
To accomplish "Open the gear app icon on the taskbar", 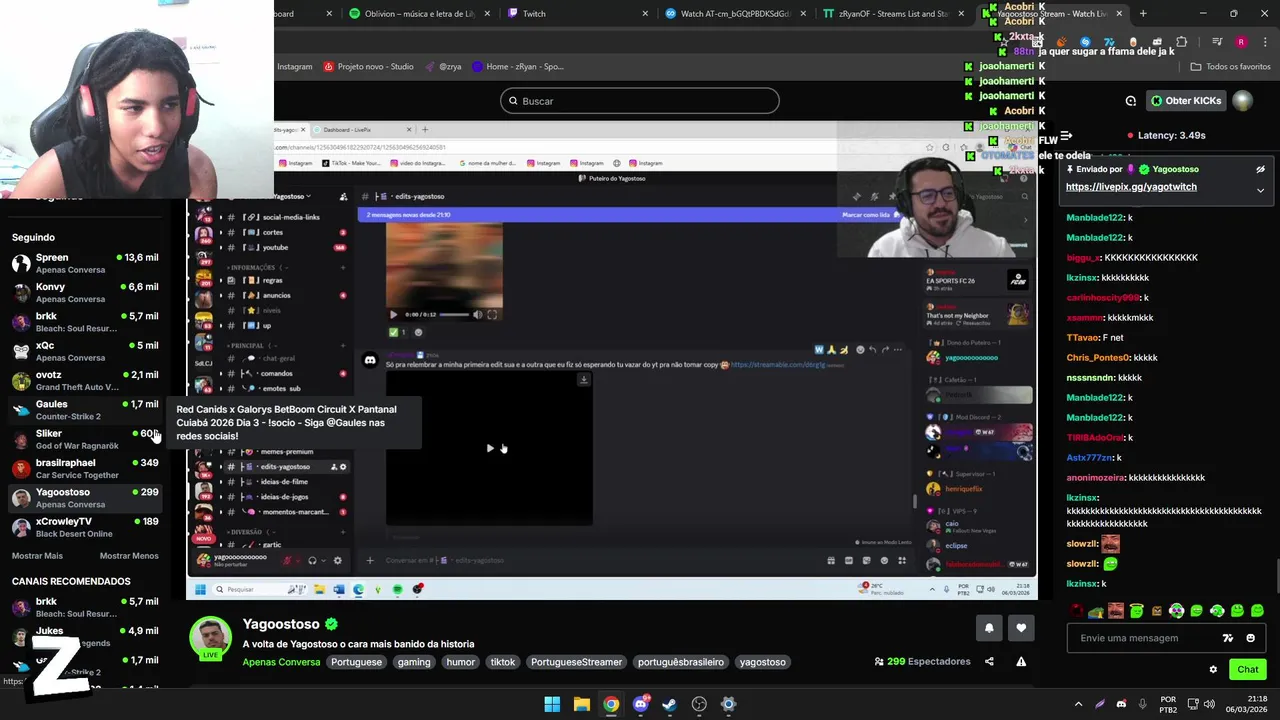I will (729, 704).
